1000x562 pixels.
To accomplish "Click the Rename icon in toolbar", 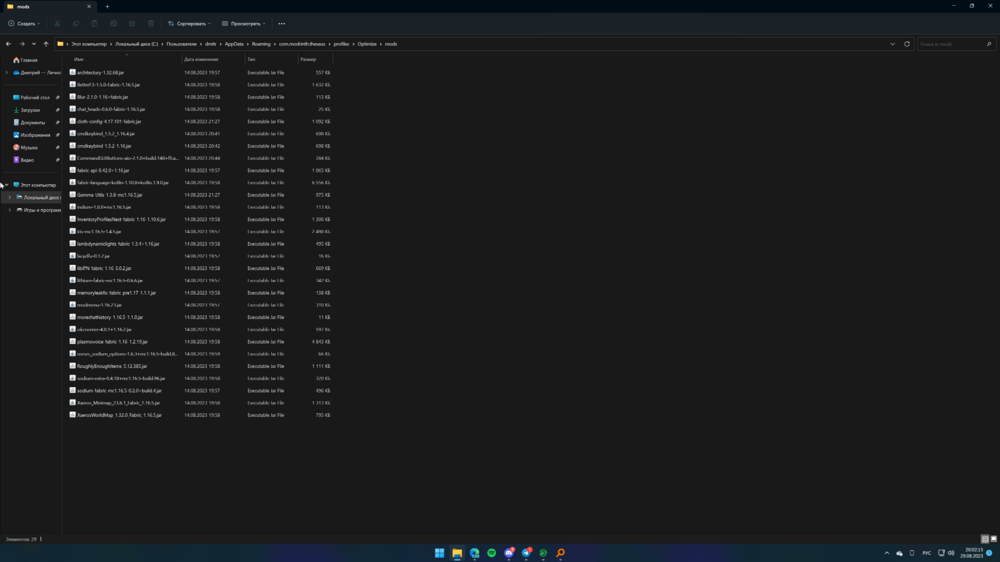I will [x=114, y=24].
